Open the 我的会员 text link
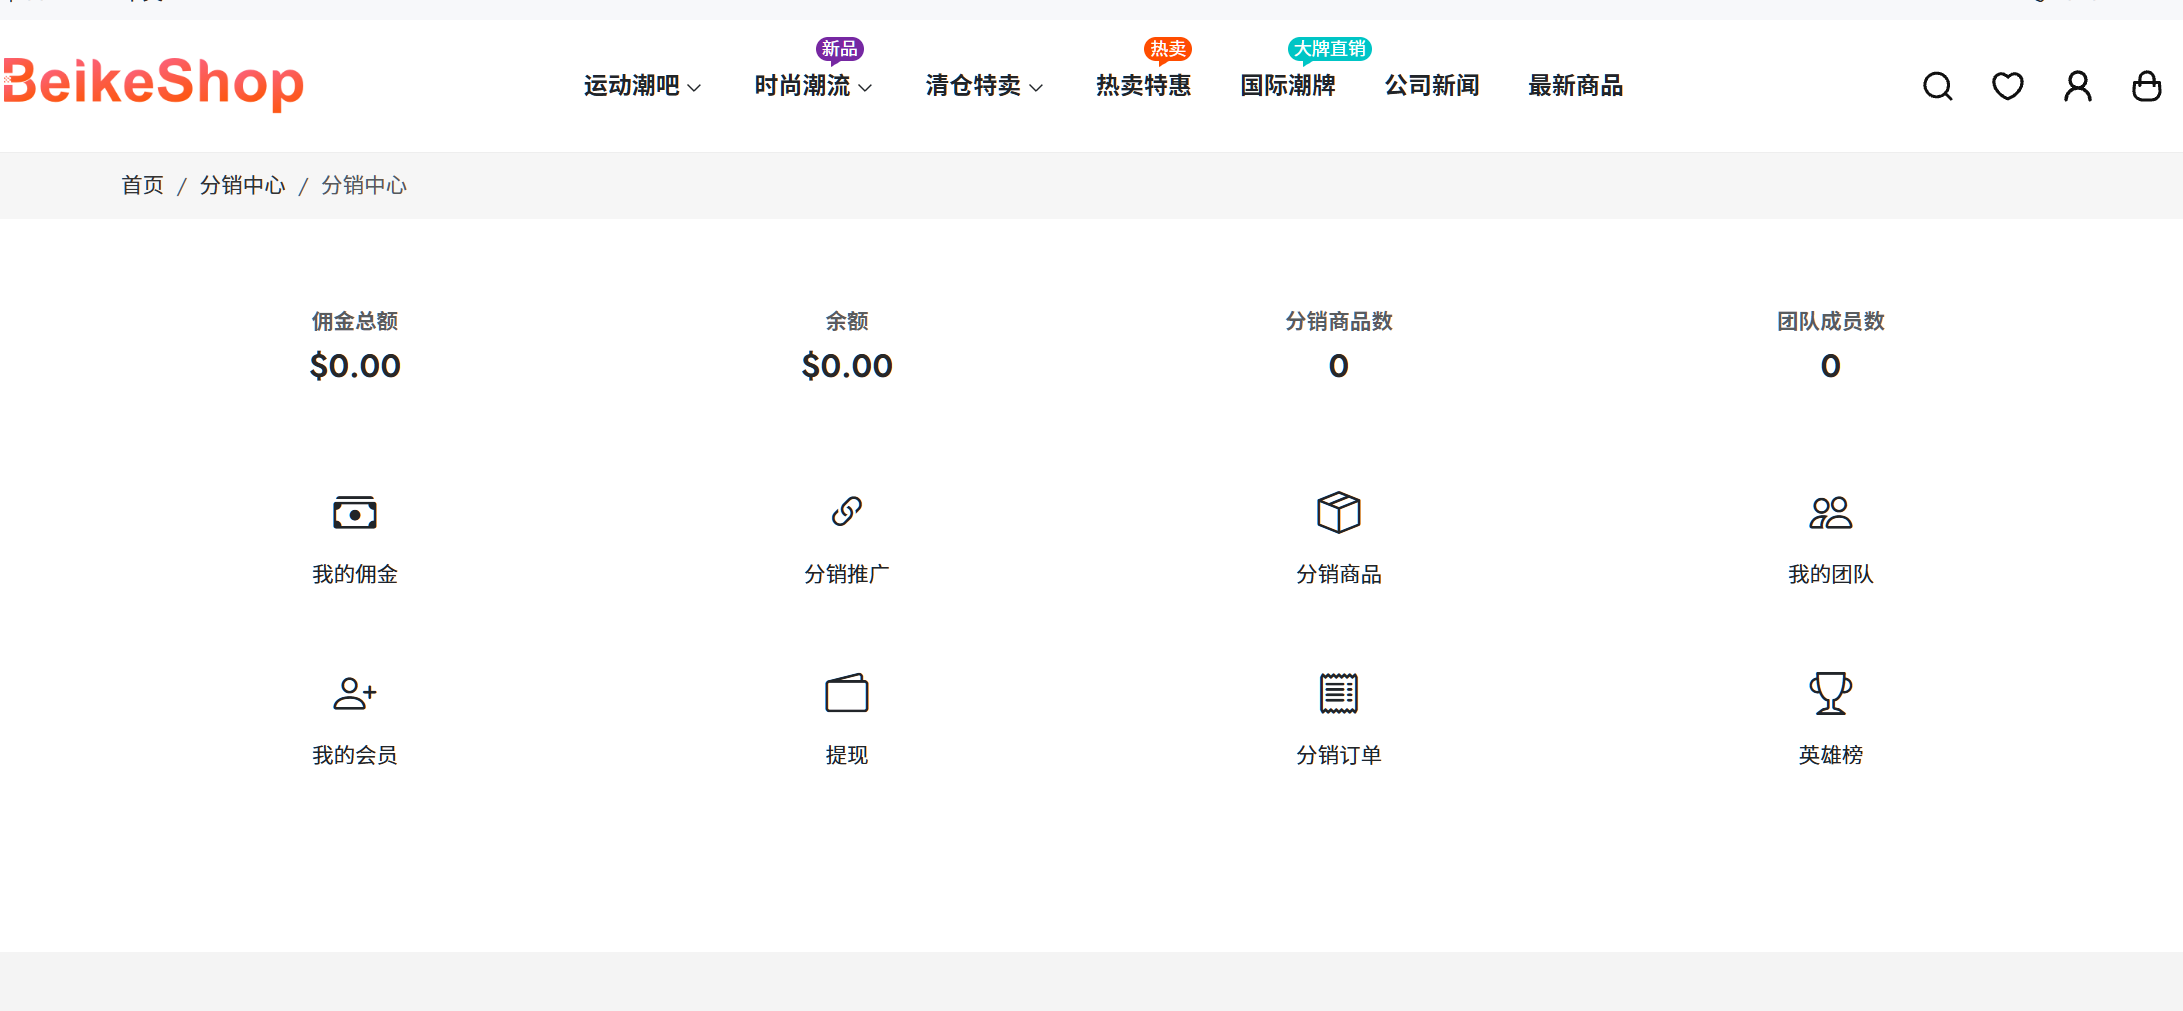 click(355, 755)
